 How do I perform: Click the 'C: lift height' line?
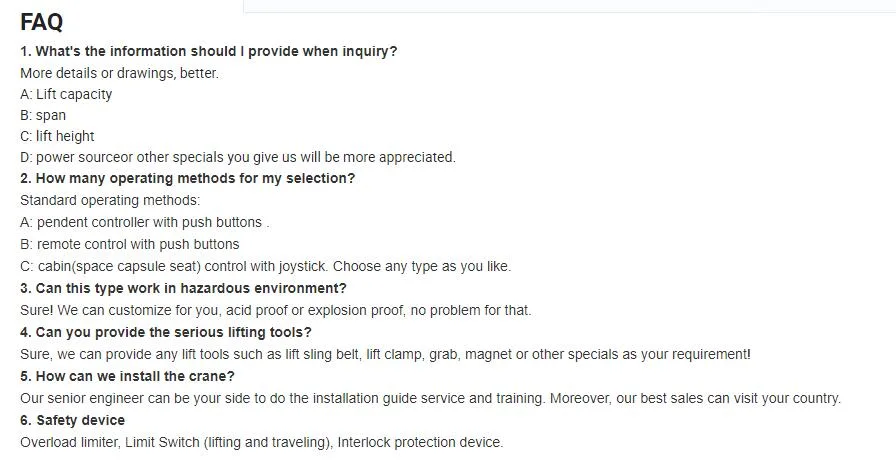(57, 136)
